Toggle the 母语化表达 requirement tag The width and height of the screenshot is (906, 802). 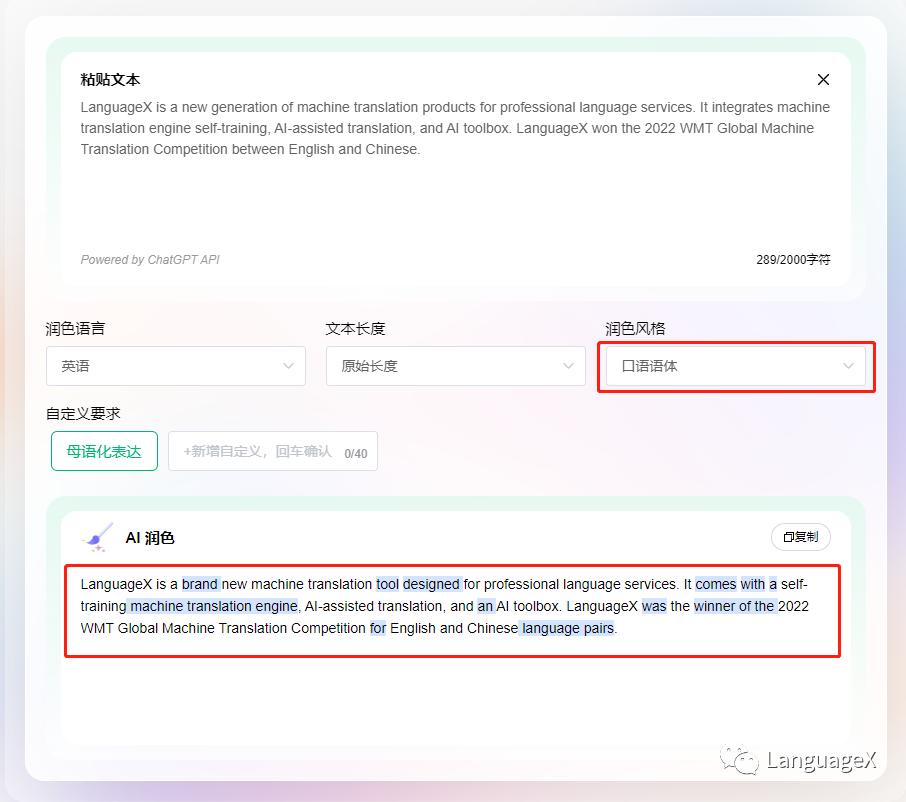pyautogui.click(x=104, y=451)
